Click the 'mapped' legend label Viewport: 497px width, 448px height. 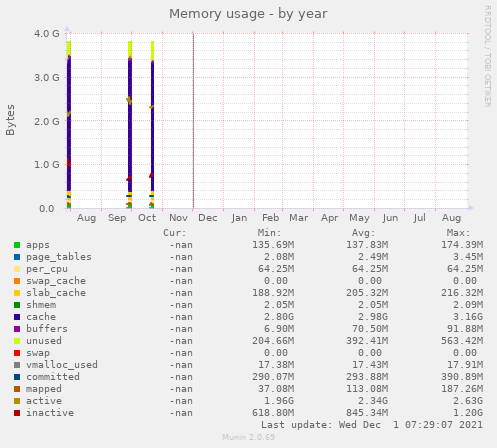point(44,389)
